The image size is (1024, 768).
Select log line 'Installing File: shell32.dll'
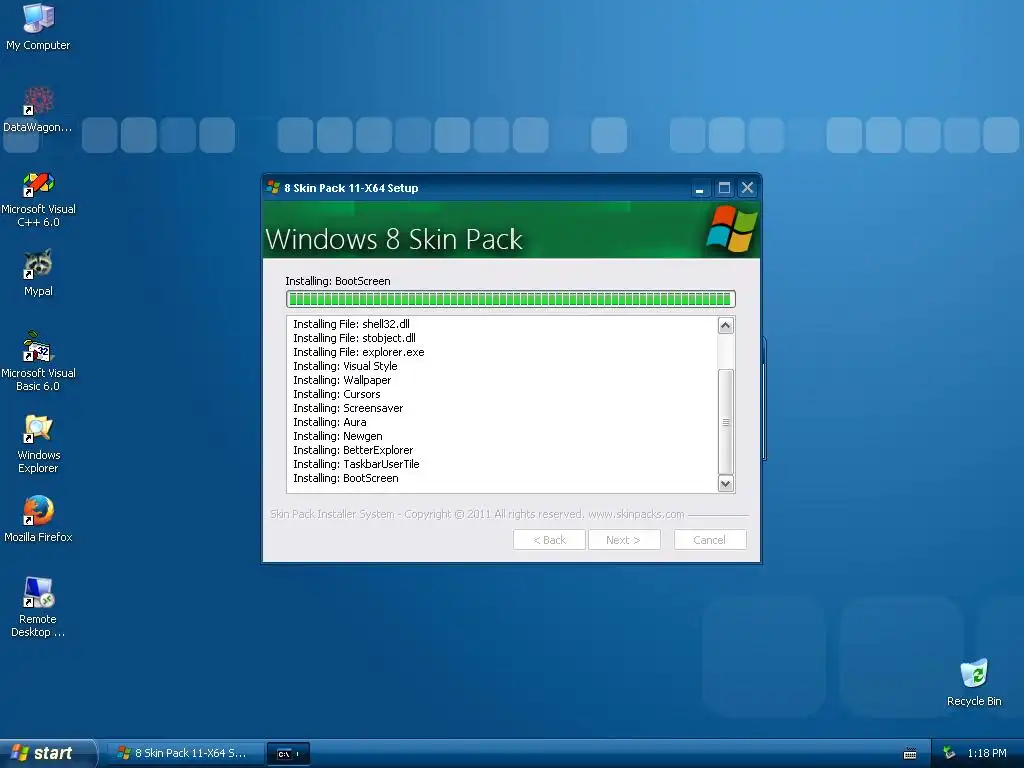point(351,324)
